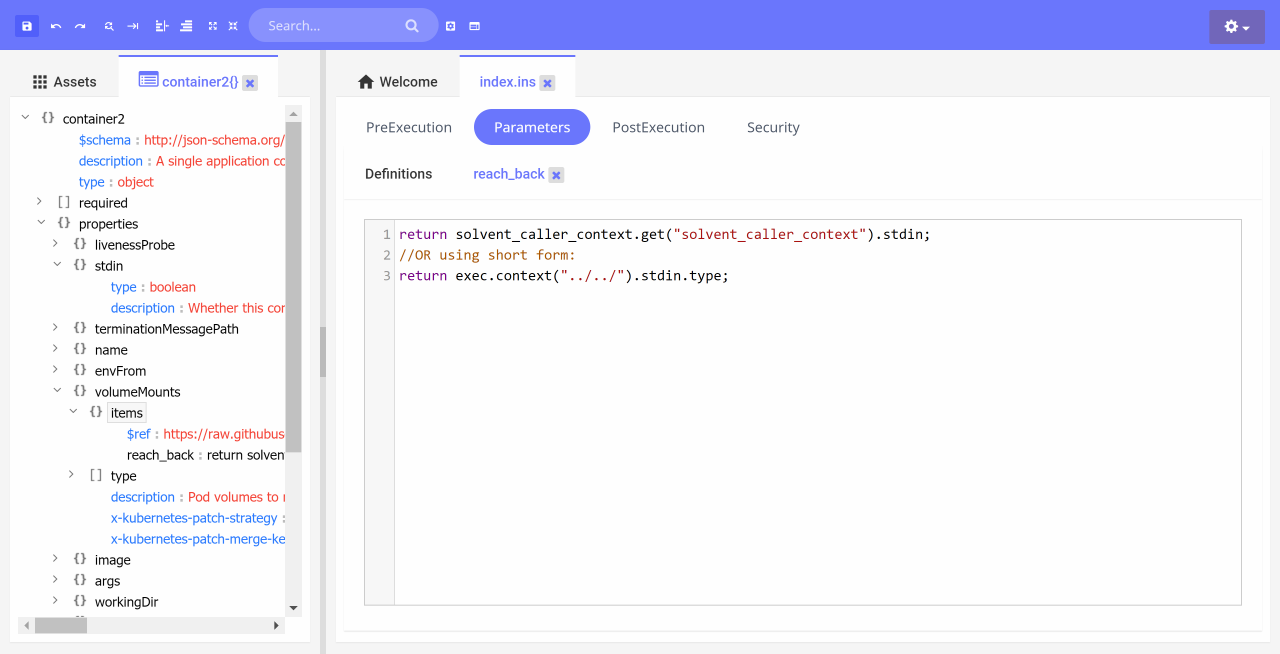Open the settings gear dropdown

click(x=1236, y=27)
